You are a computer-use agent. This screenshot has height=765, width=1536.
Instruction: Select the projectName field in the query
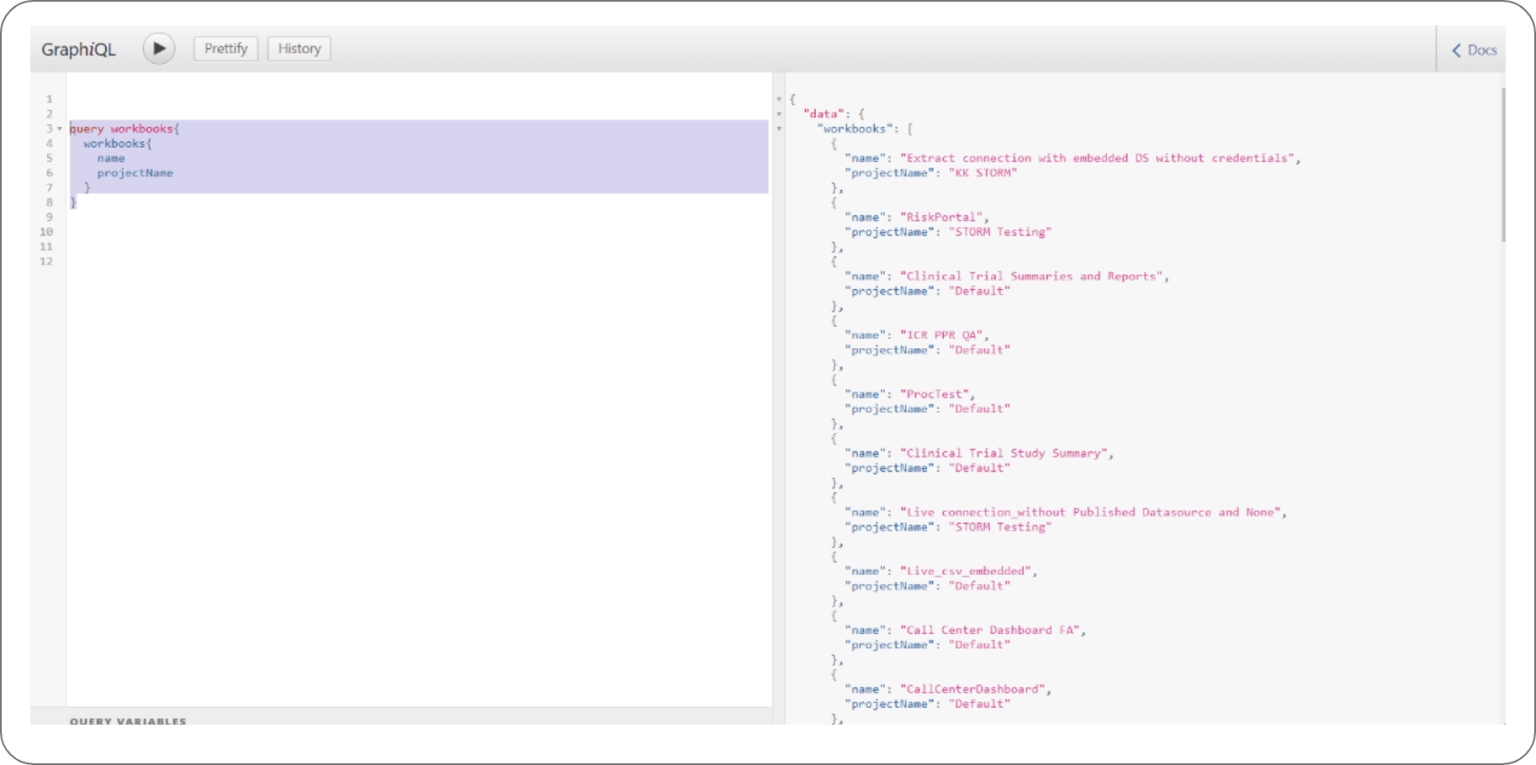[x=136, y=172]
